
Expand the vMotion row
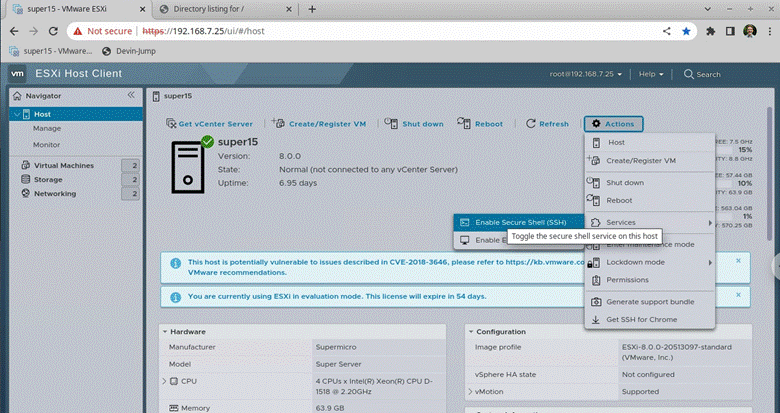[470, 392]
